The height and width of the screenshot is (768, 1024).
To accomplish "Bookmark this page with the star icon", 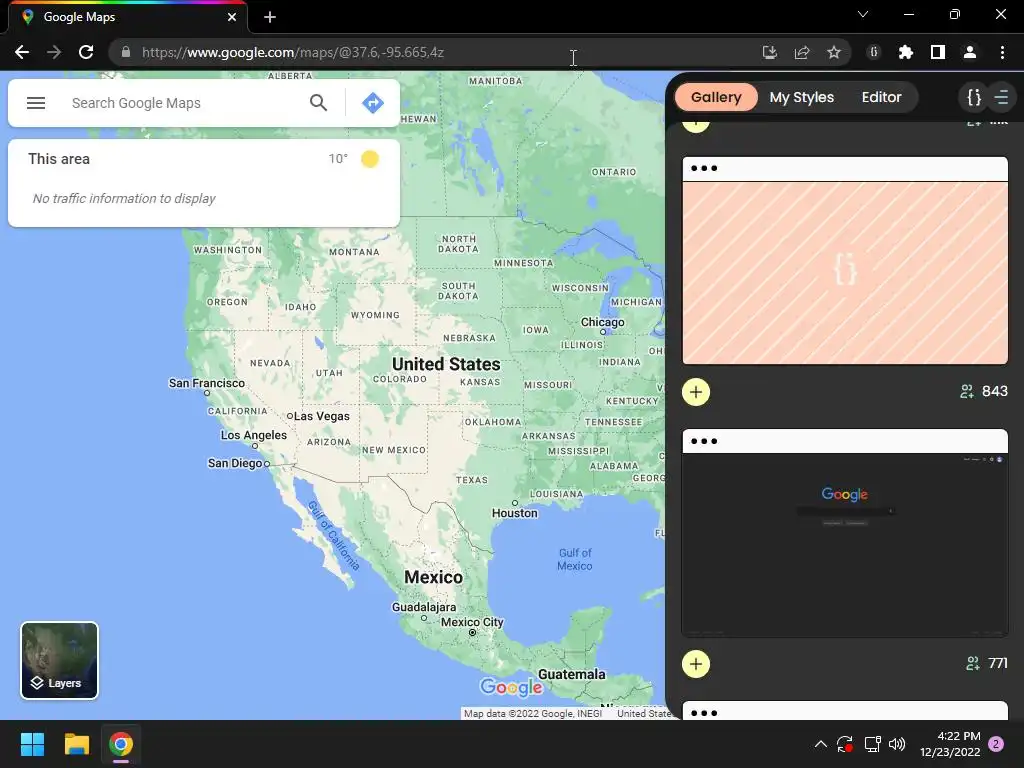I will coord(834,52).
